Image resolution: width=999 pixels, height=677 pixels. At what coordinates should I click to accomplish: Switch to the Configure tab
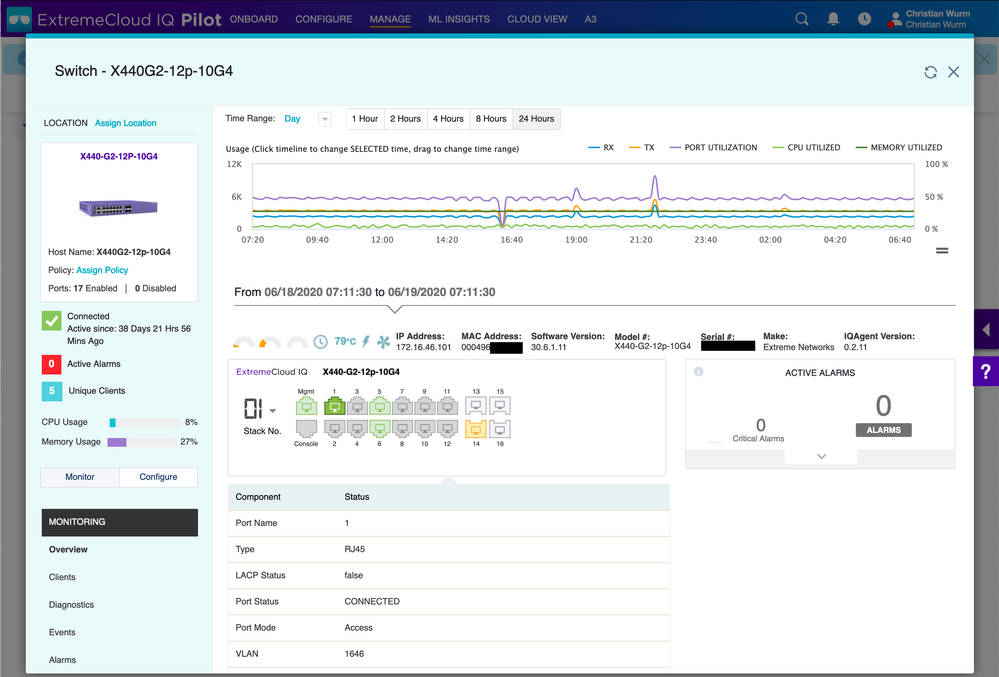coord(158,477)
